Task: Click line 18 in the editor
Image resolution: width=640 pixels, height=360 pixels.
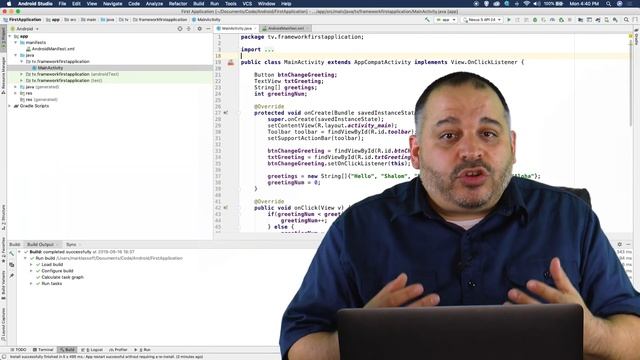Action: click(x=433, y=56)
